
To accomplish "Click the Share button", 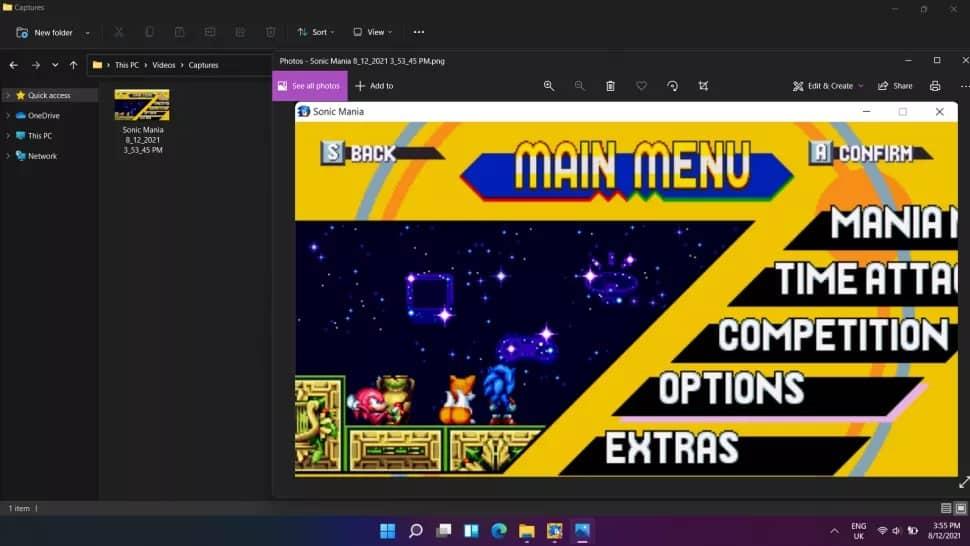I will [895, 86].
